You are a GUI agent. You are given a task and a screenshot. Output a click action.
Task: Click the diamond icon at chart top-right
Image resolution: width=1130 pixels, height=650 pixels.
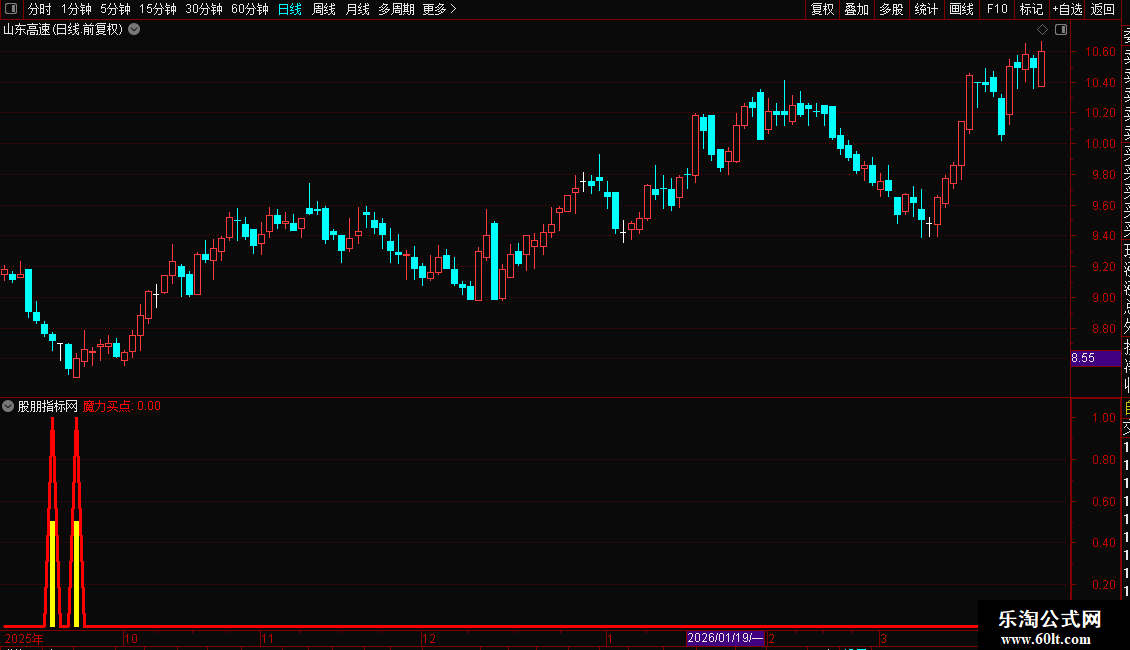click(x=1042, y=30)
